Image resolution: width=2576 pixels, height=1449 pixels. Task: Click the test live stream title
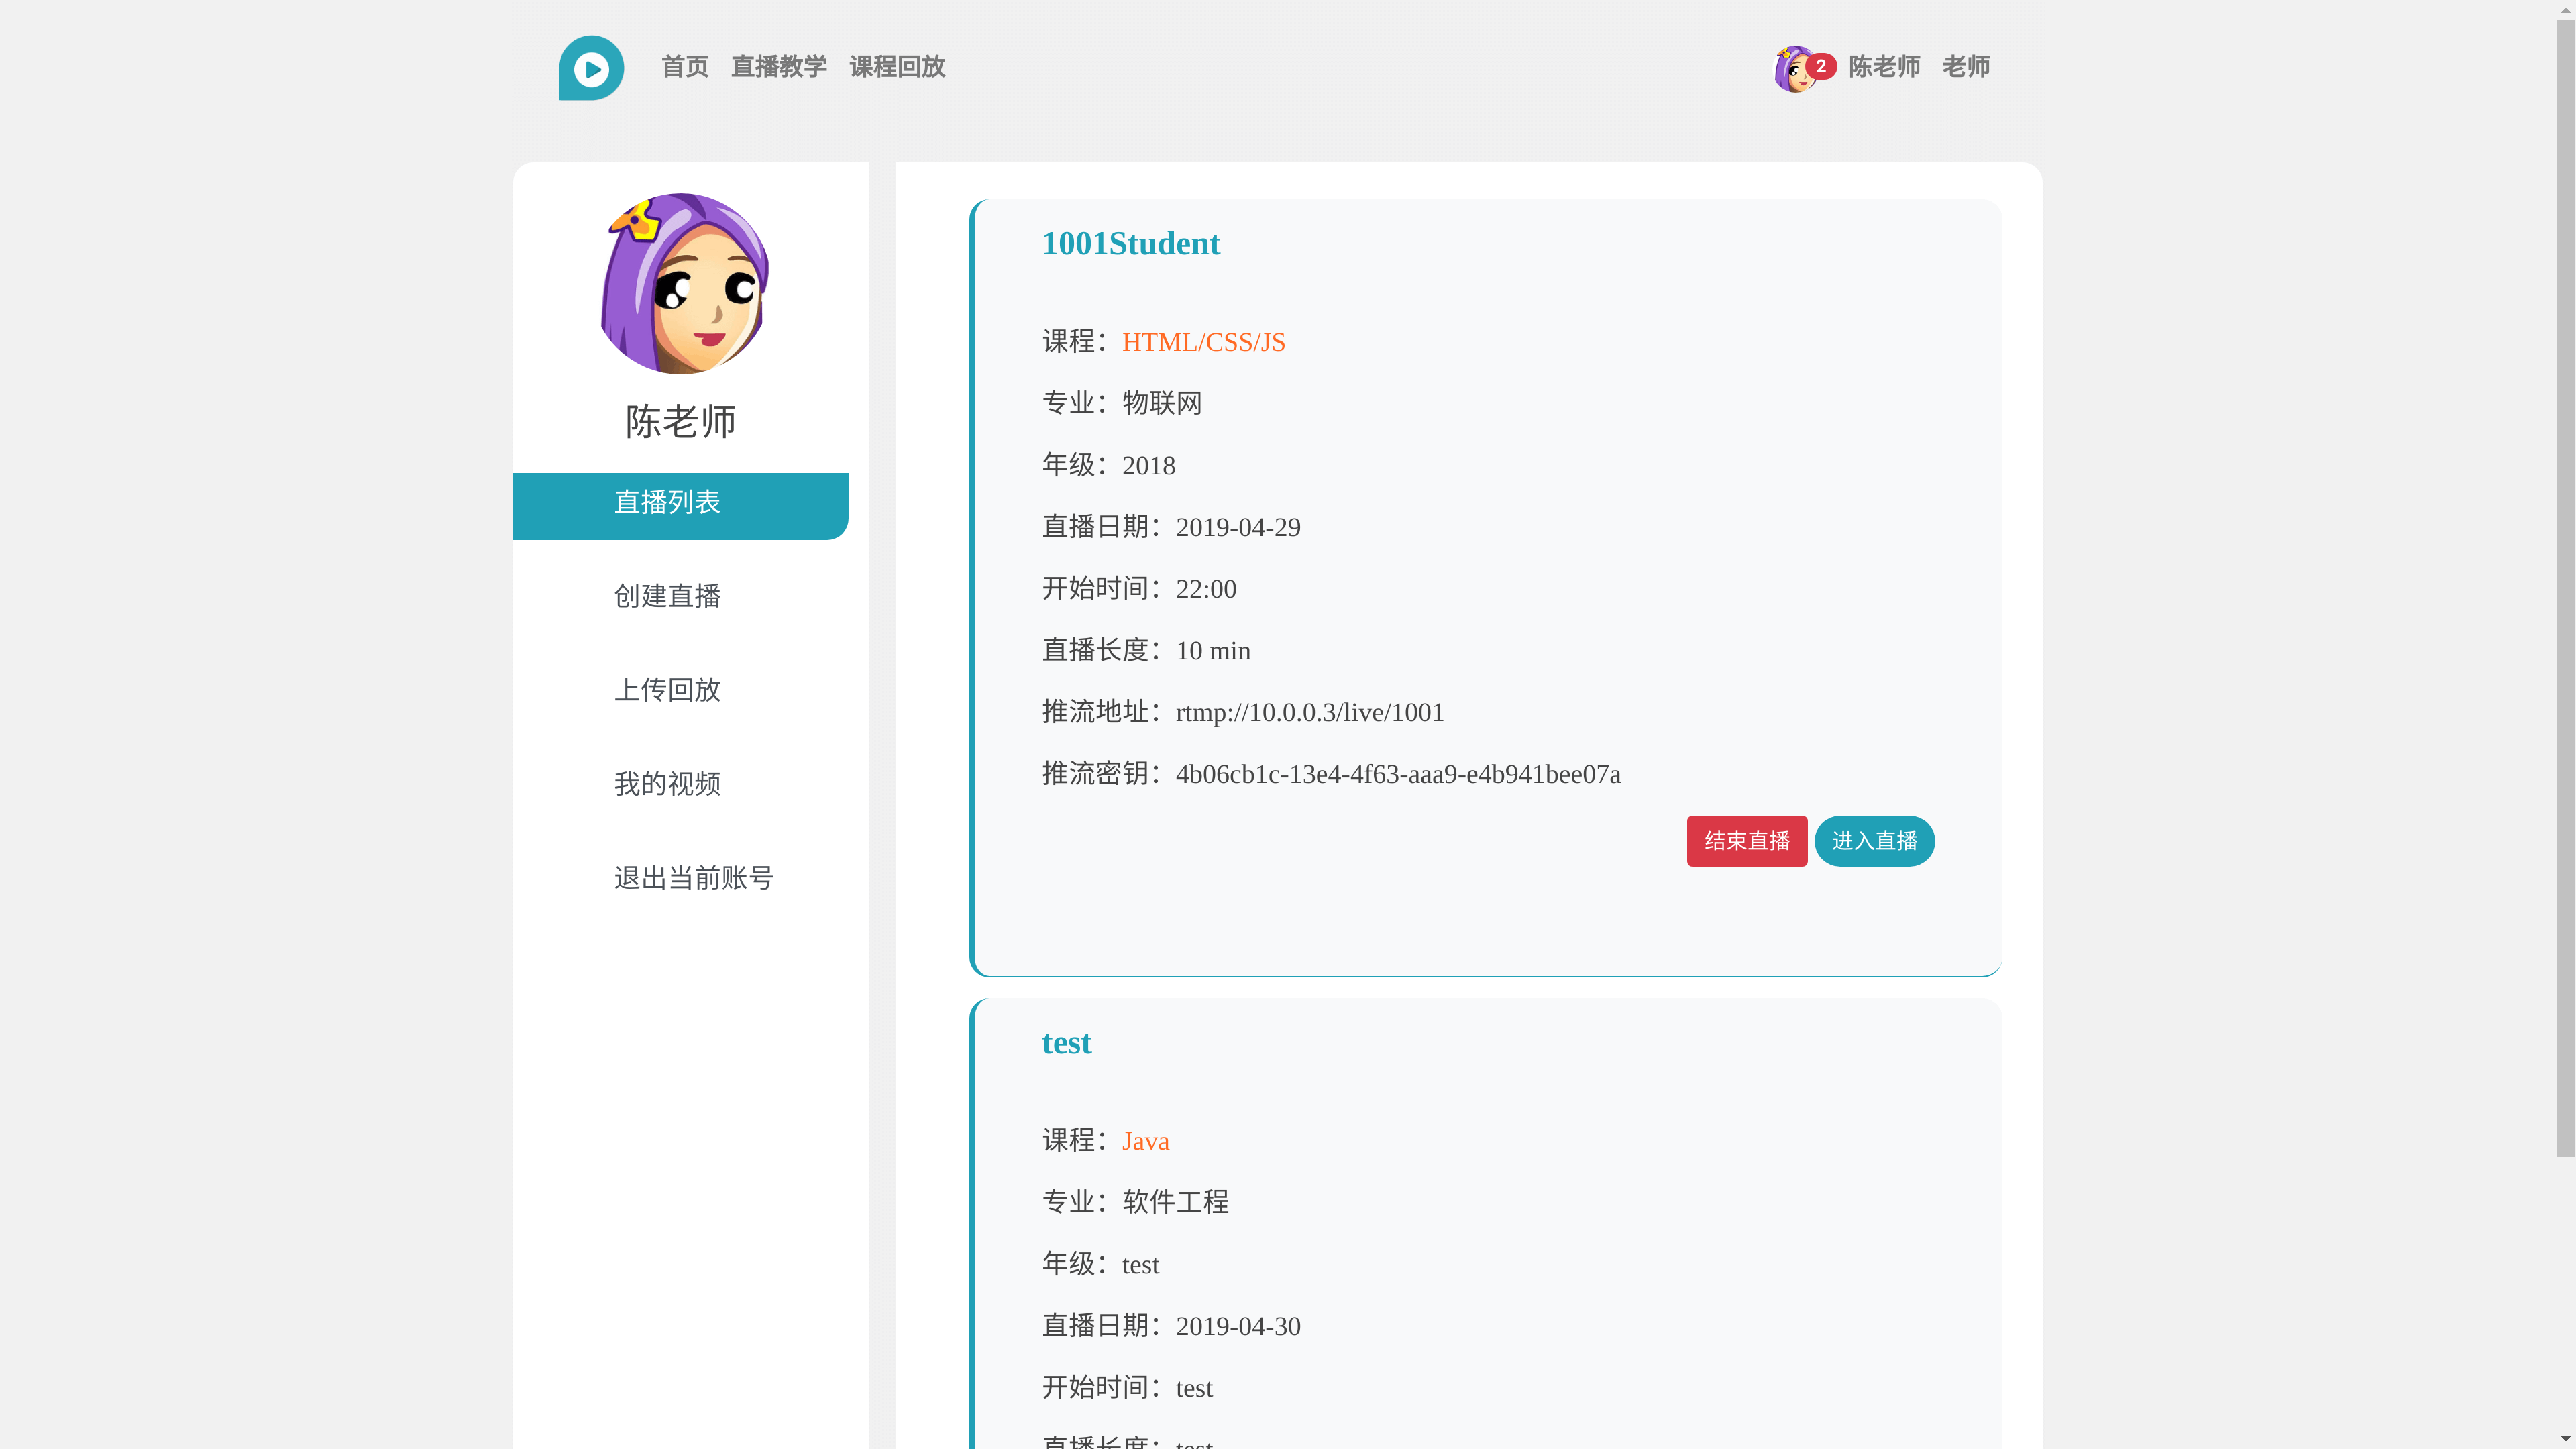coord(1066,1043)
